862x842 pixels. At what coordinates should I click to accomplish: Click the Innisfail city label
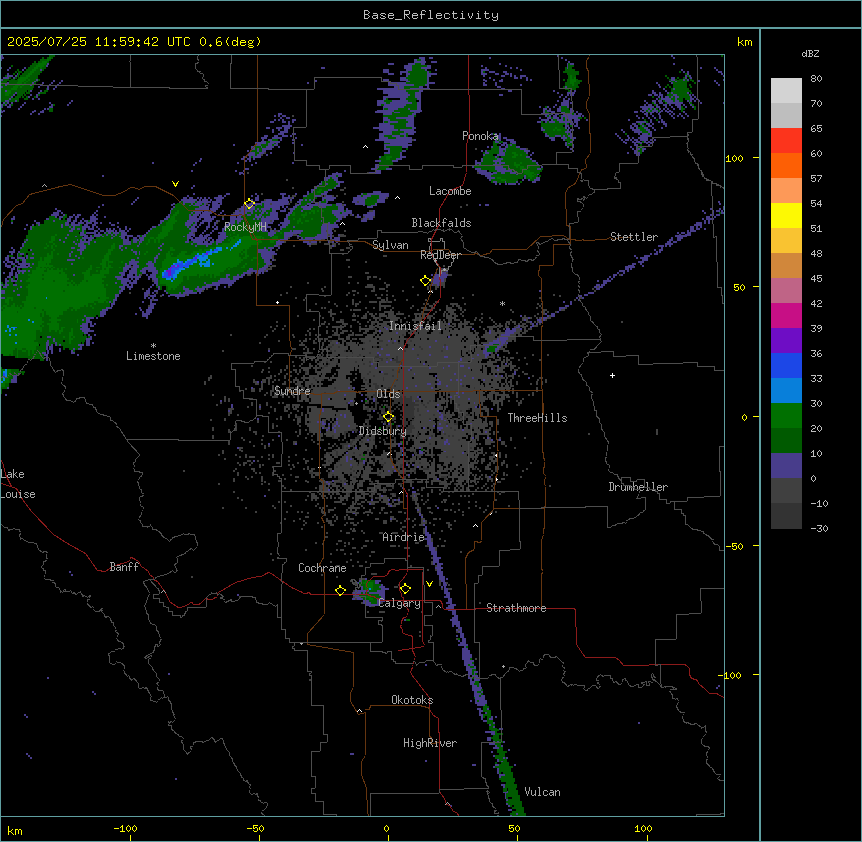pyautogui.click(x=415, y=326)
